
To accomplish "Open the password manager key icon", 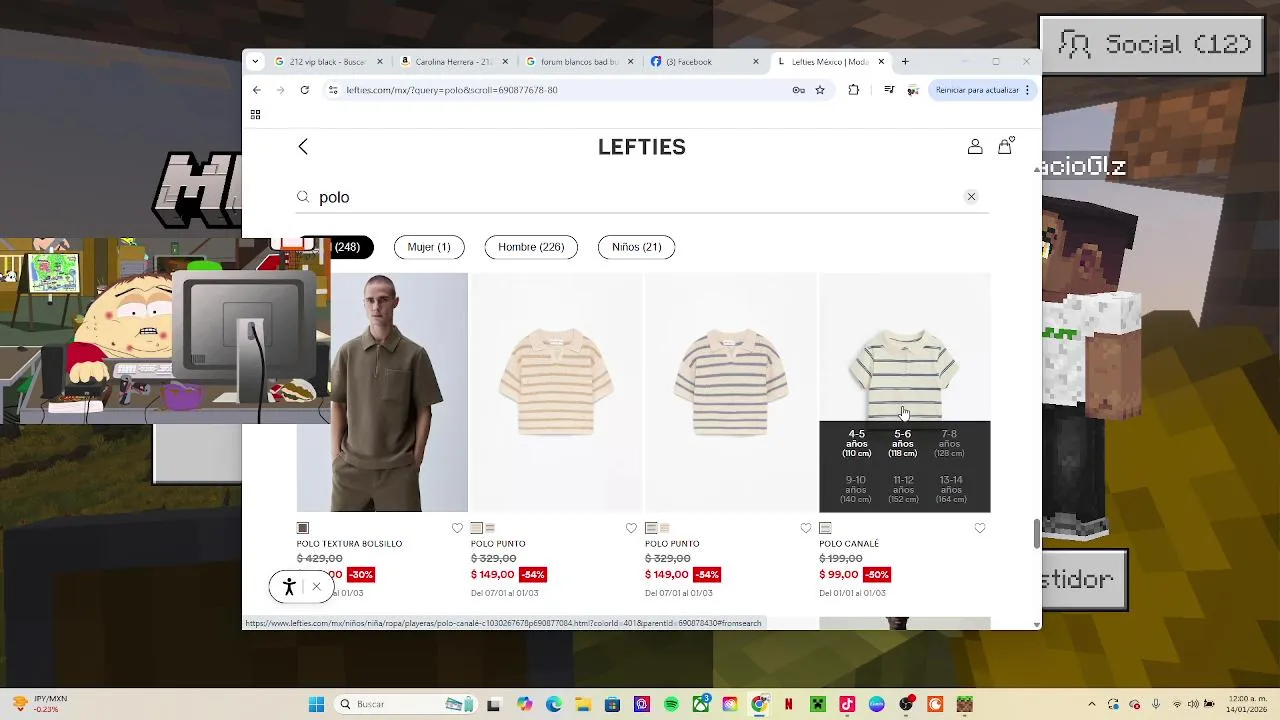I will pyautogui.click(x=798, y=90).
